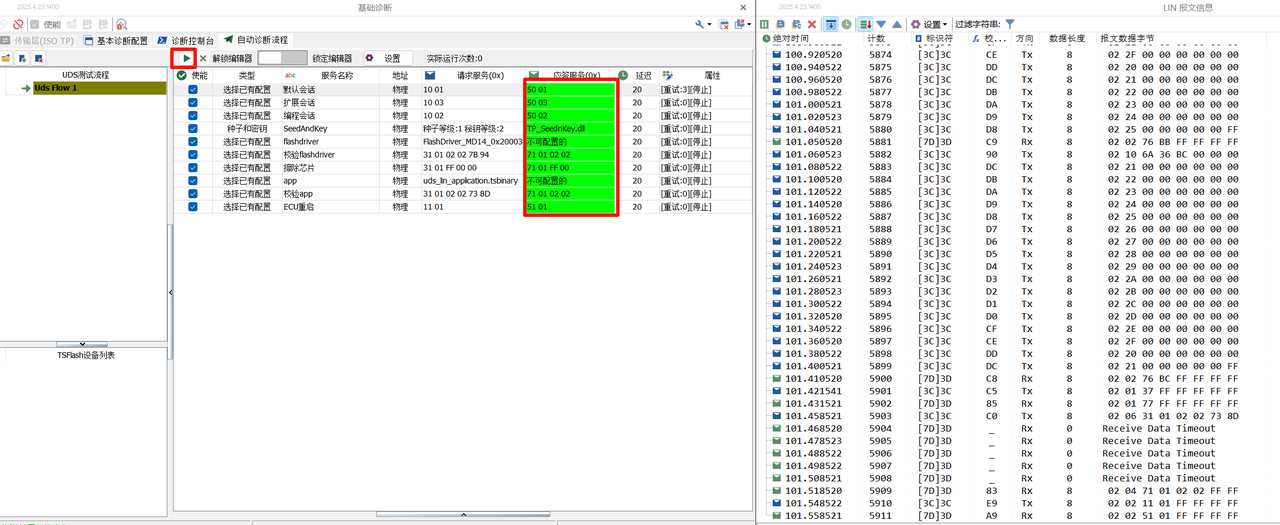1280x525 pixels.
Task: Click the 解锁编辑器 label
Action: pyautogui.click(x=232, y=59)
